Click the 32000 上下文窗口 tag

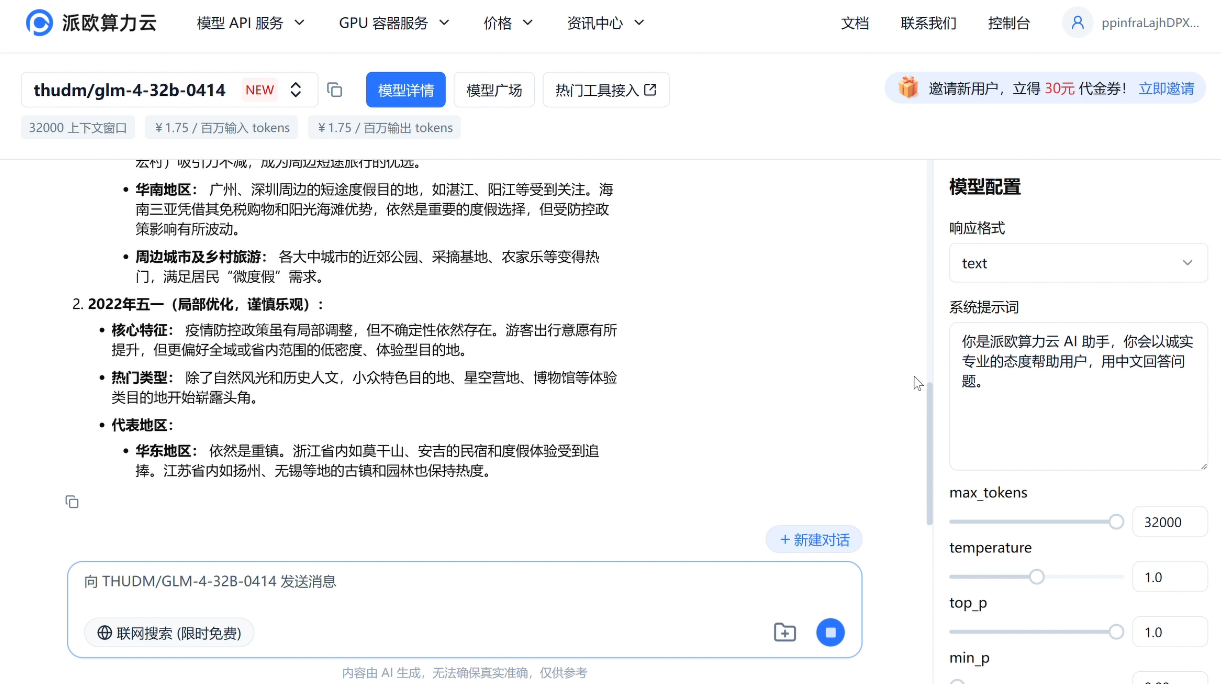[79, 128]
